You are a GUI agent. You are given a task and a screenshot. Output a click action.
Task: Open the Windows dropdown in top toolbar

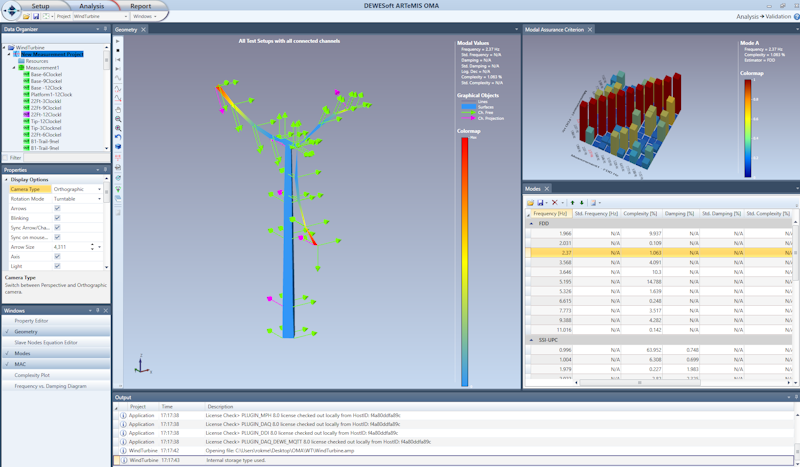point(145,16)
